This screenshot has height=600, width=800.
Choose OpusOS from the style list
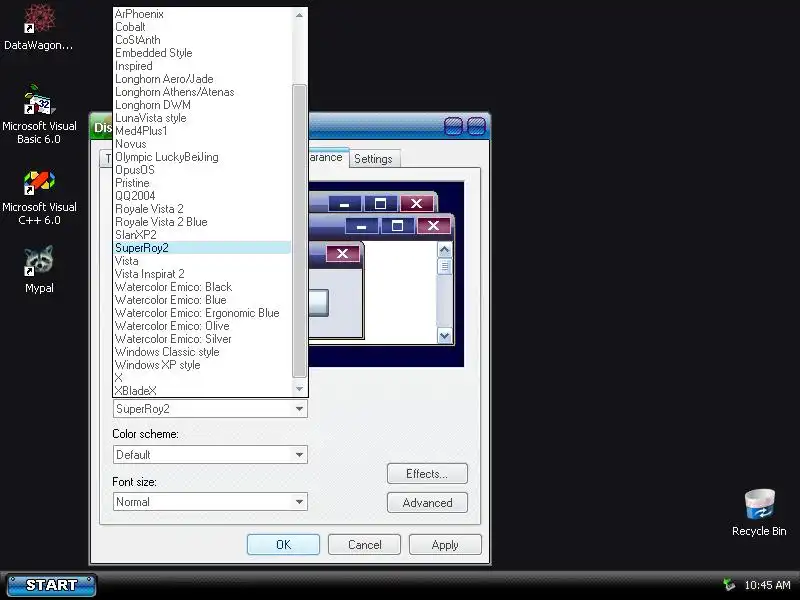(x=202, y=170)
